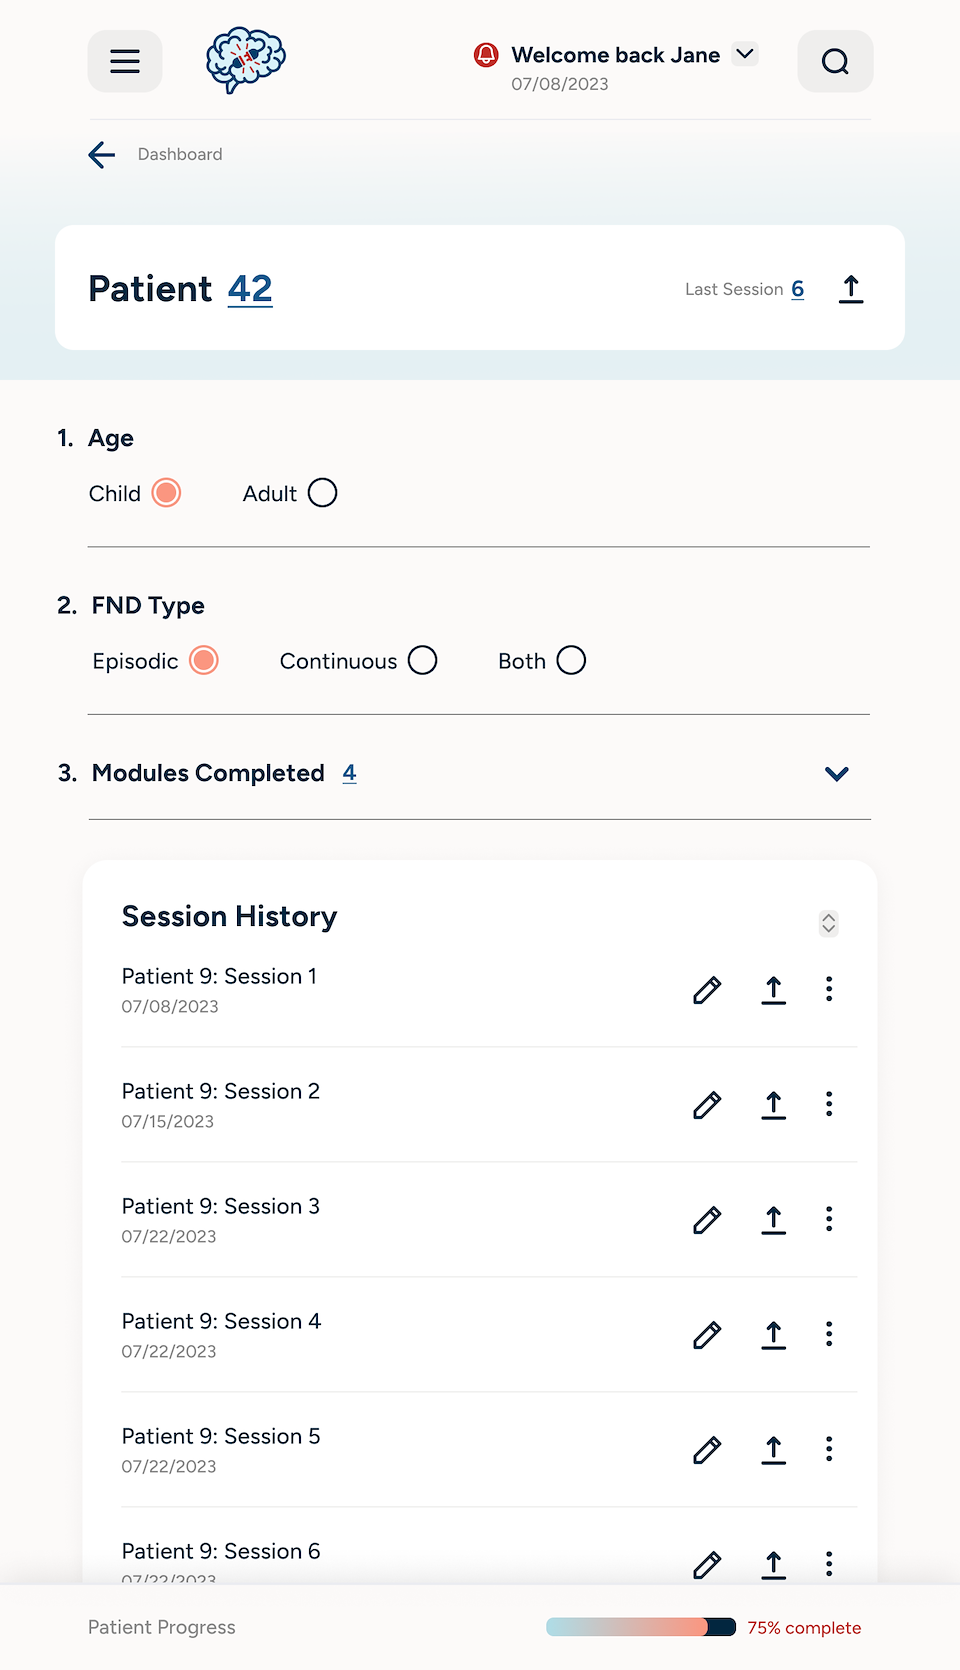Viewport: 960px width, 1670px height.
Task: Edit Session 1 with pencil icon
Action: 707,990
